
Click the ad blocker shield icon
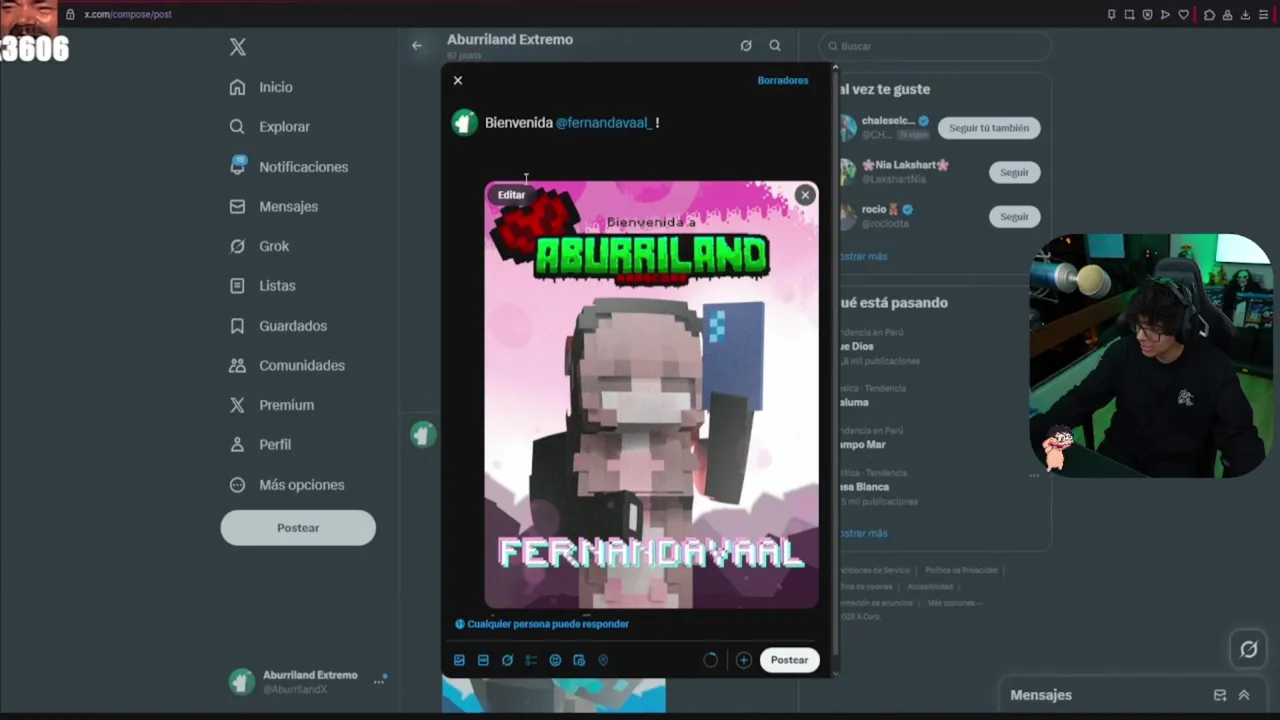tap(1147, 14)
